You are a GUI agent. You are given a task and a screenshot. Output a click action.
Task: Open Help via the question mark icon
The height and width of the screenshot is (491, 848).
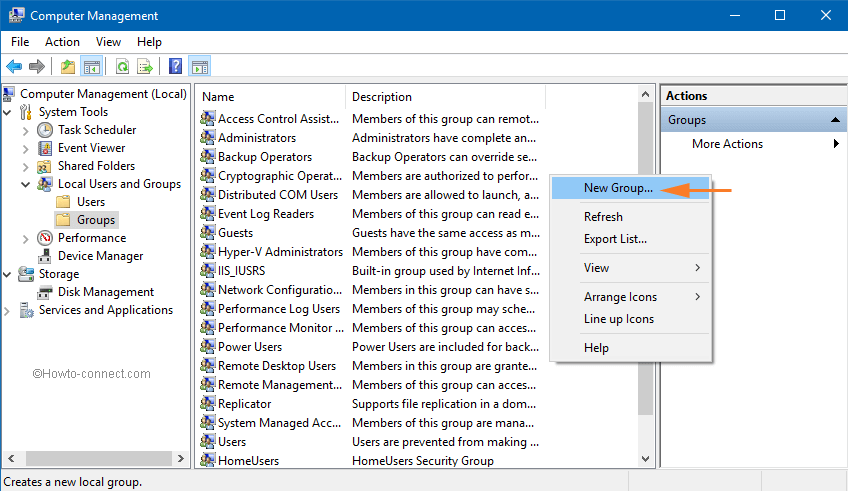(175, 67)
